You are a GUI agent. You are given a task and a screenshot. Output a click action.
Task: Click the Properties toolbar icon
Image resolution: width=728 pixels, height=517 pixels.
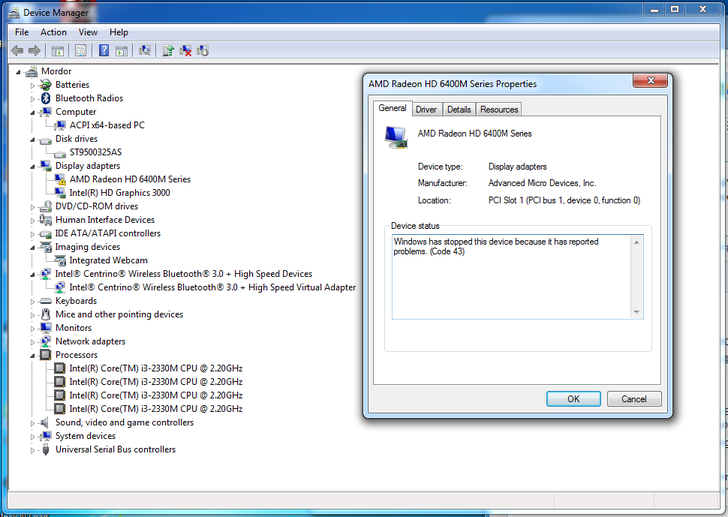point(81,50)
